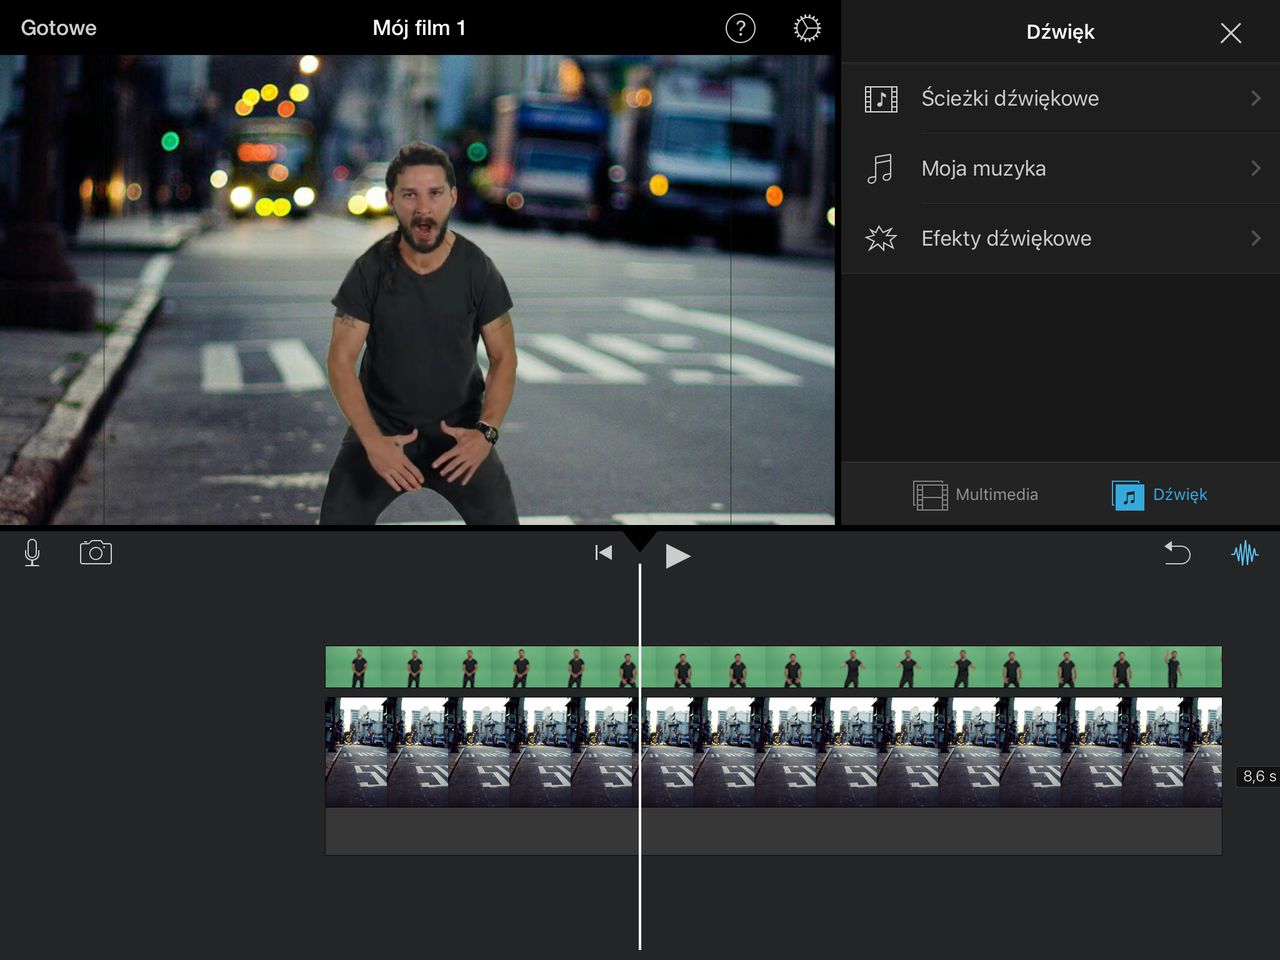
Task: Tap the Mój film 1 title
Action: click(419, 28)
